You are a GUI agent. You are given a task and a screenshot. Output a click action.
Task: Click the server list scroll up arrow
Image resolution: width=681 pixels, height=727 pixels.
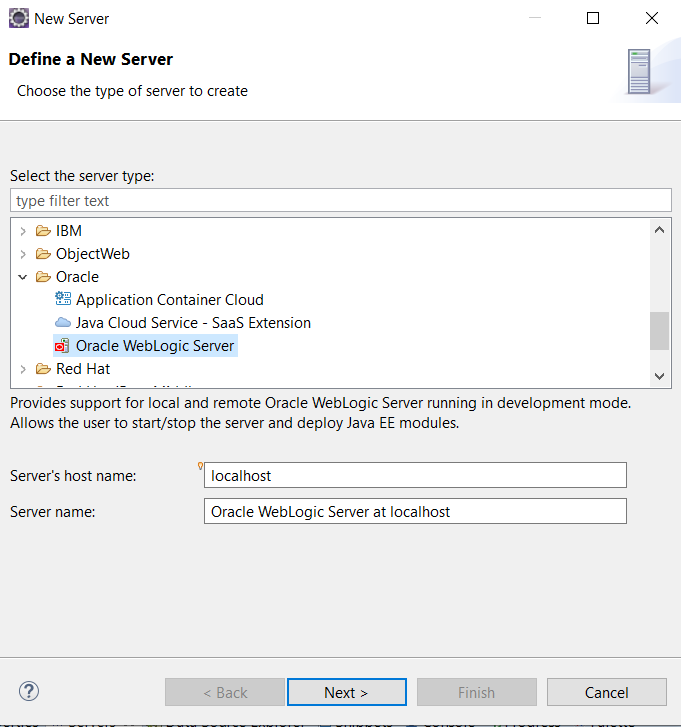click(659, 230)
